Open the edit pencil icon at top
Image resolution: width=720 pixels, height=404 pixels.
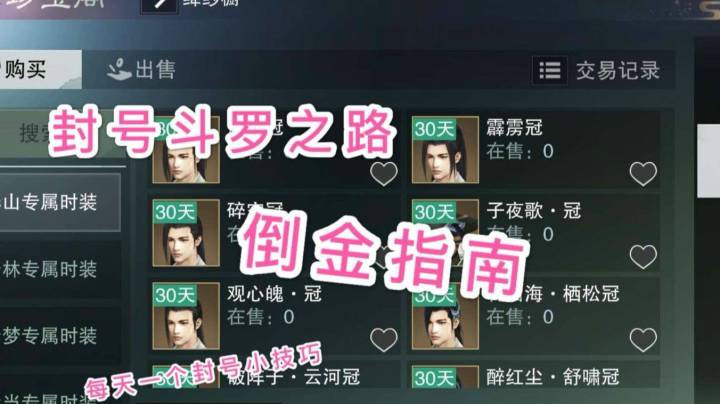pos(159,6)
